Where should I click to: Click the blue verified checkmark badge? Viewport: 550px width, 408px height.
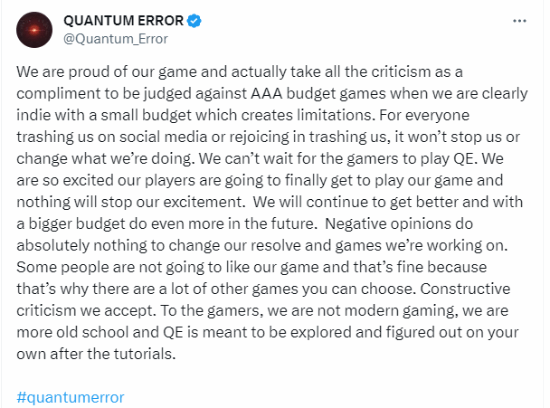194,21
